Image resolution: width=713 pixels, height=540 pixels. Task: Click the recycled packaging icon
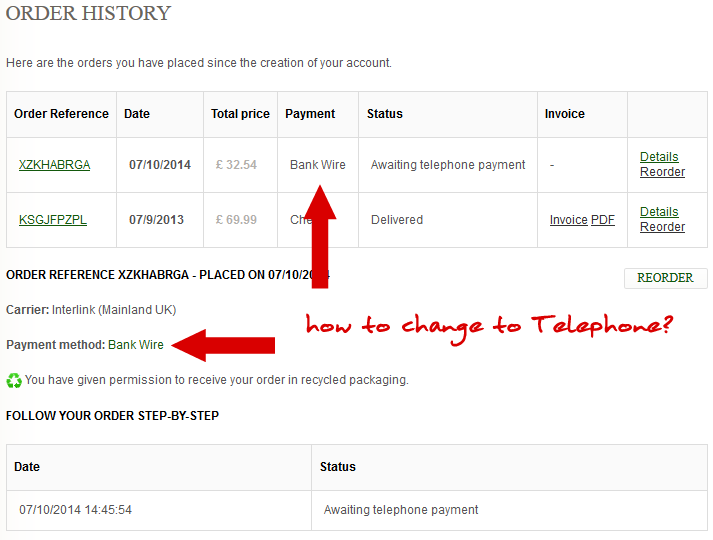coord(14,380)
